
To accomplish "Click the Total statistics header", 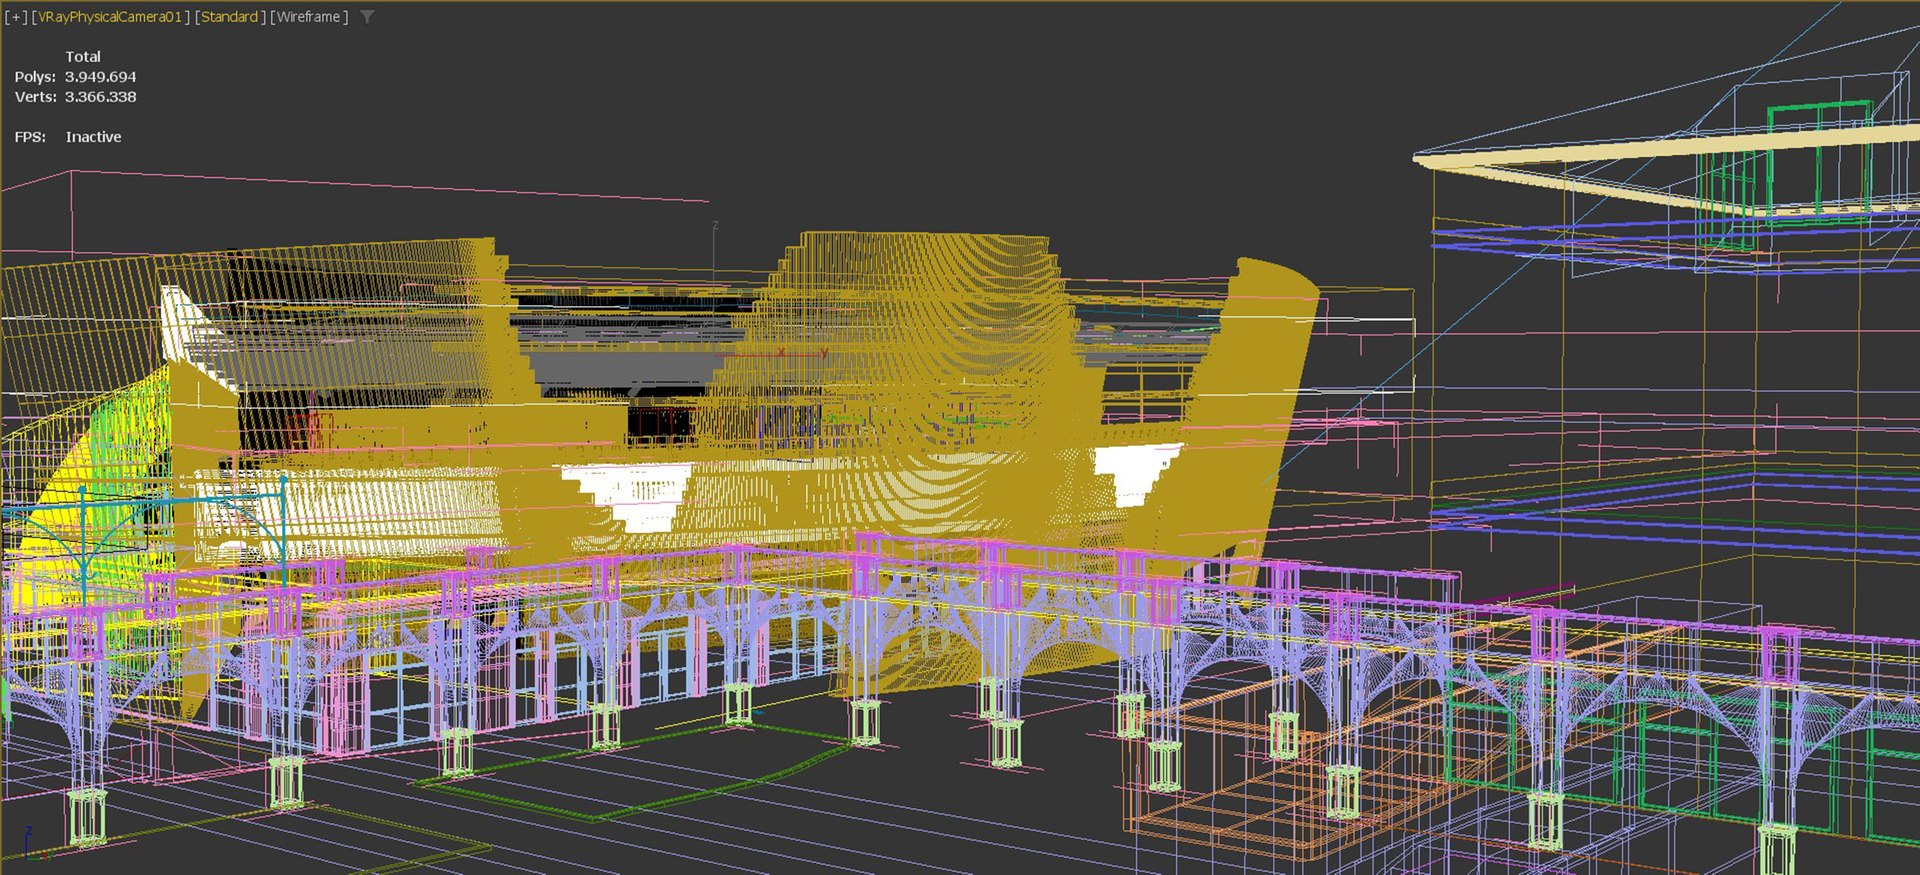I will tap(83, 57).
